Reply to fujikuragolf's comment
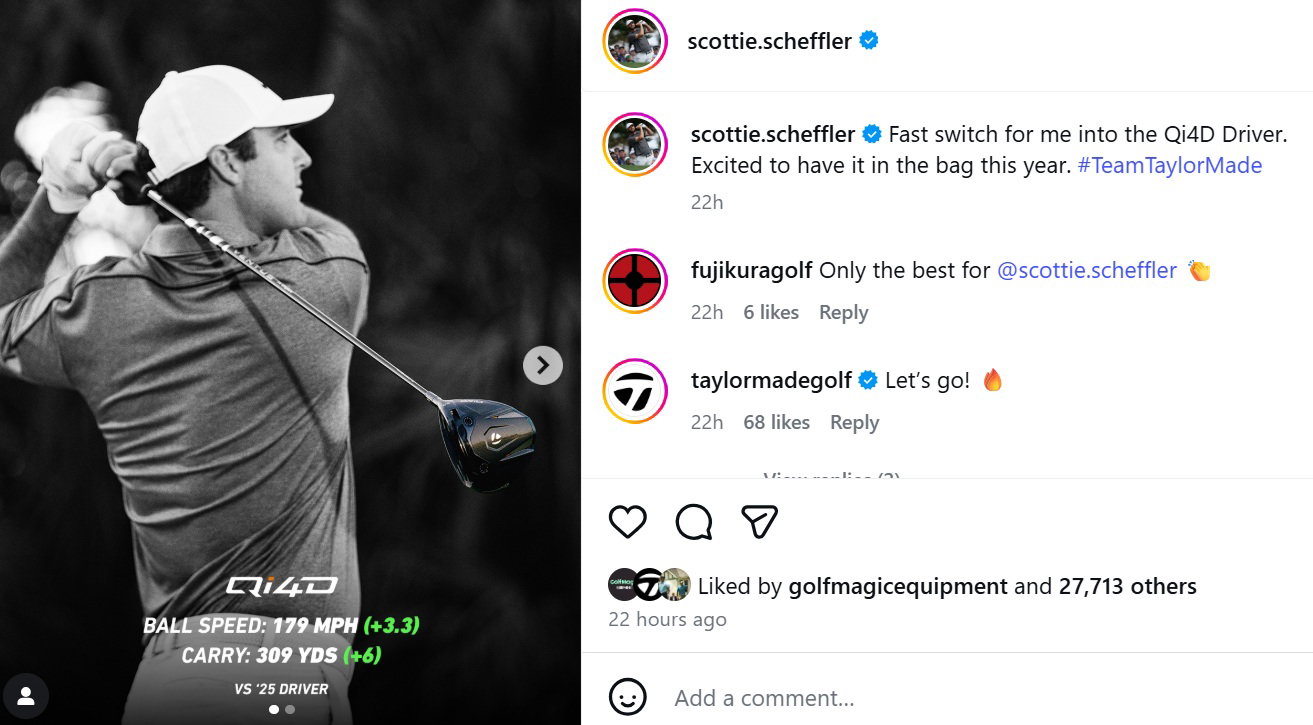 pyautogui.click(x=843, y=313)
